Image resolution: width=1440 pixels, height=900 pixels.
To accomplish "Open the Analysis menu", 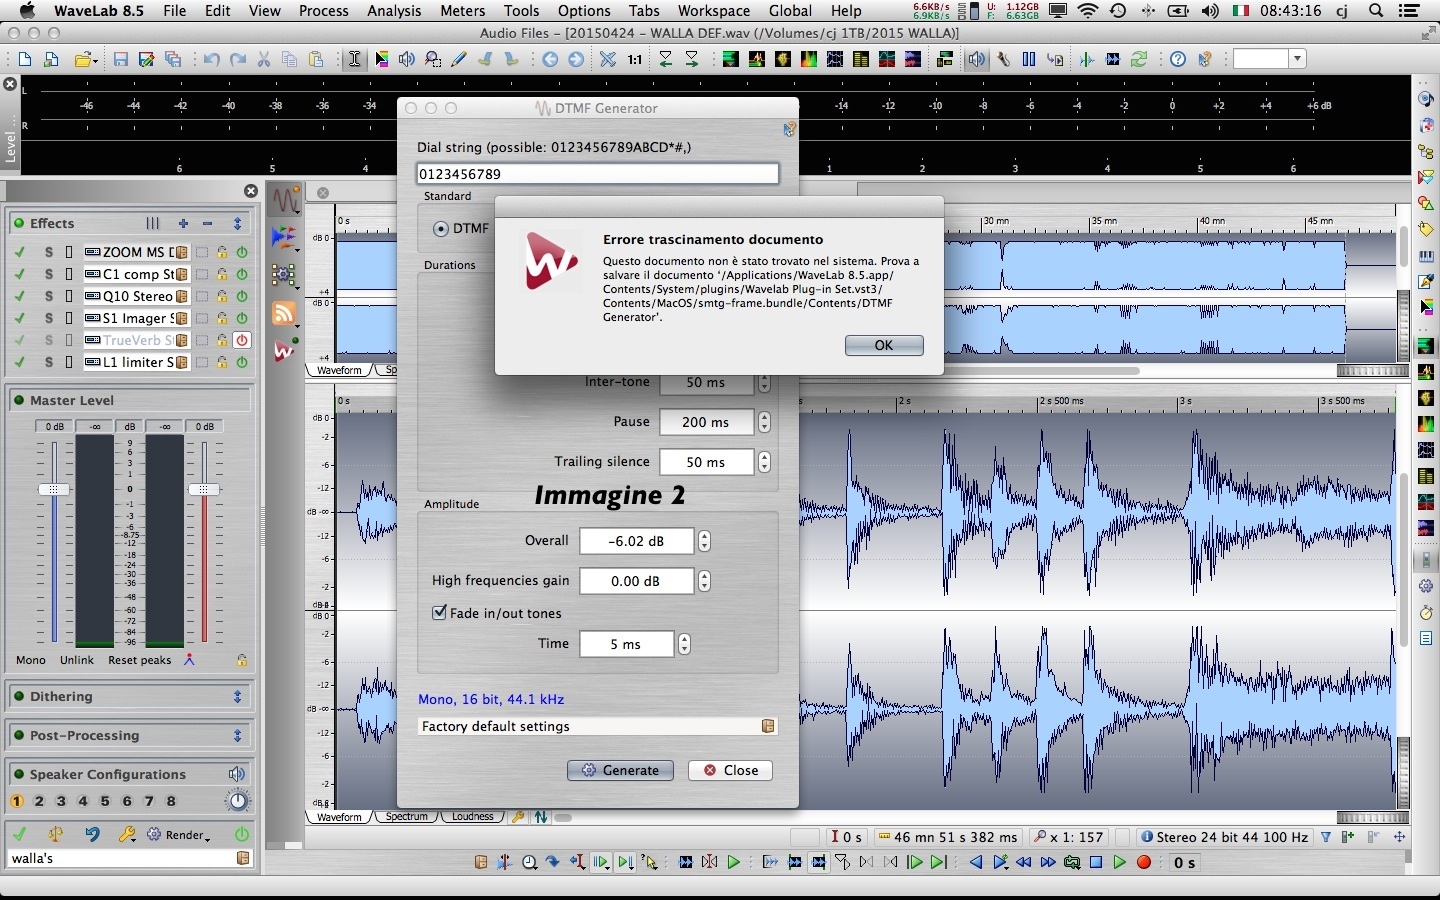I will pos(394,11).
